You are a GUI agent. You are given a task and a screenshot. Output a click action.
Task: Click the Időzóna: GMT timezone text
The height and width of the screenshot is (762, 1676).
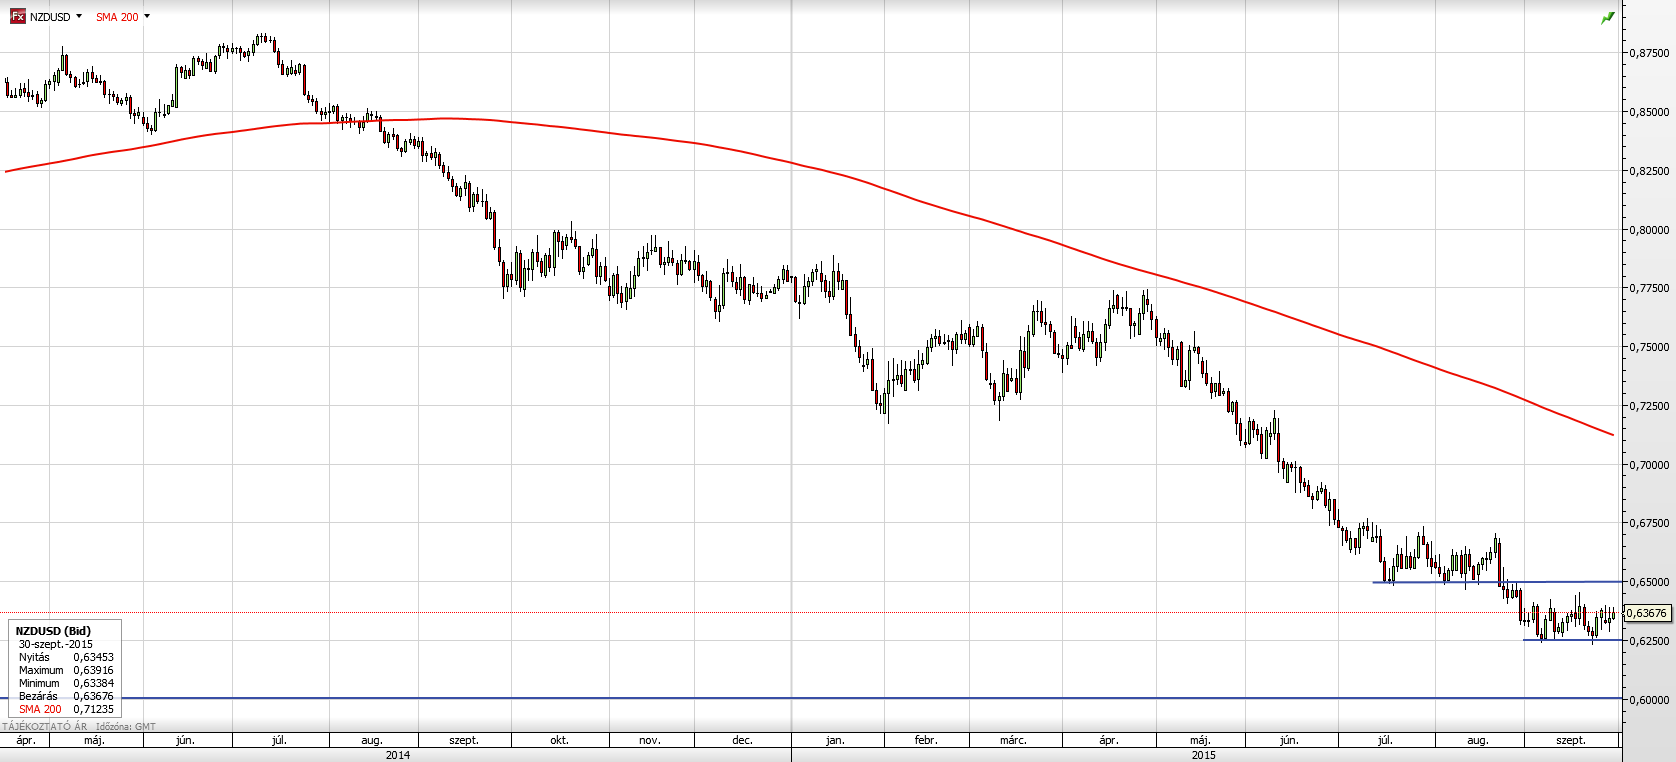tap(125, 726)
